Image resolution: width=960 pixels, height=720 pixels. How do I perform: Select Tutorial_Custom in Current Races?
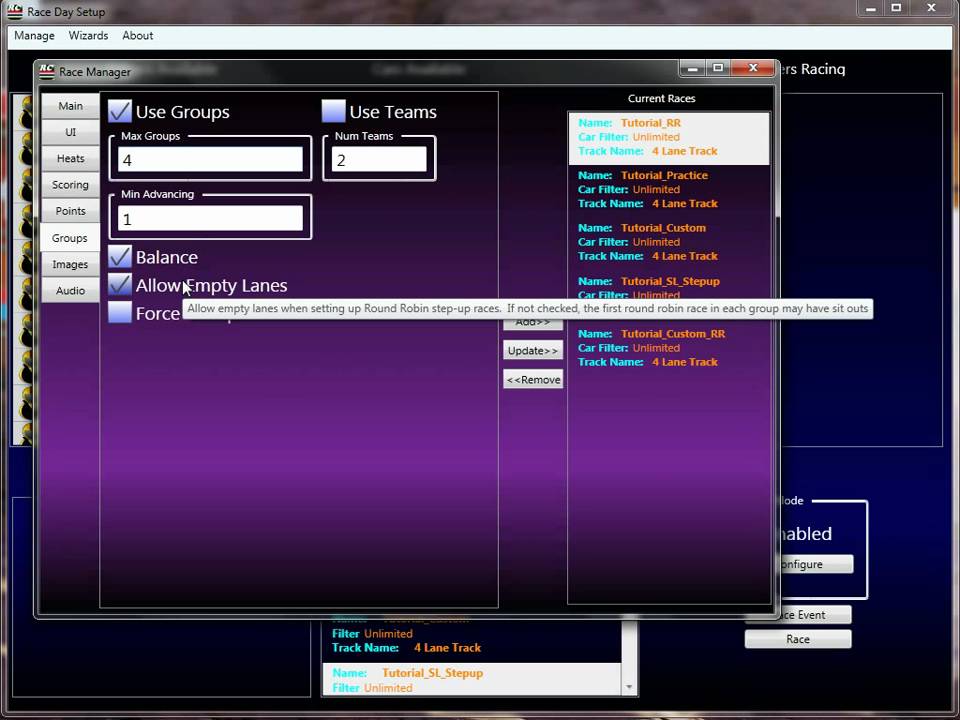point(669,242)
